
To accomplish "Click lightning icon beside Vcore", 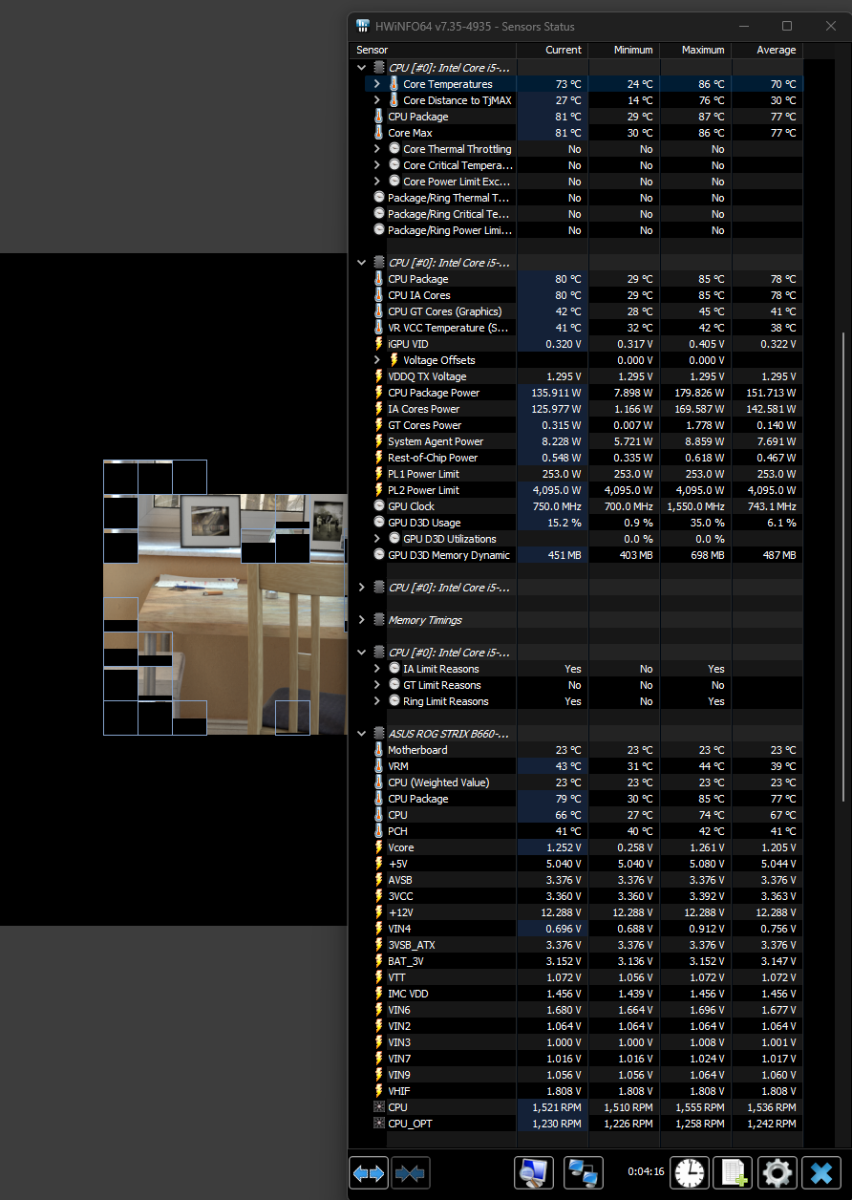I will [x=379, y=847].
